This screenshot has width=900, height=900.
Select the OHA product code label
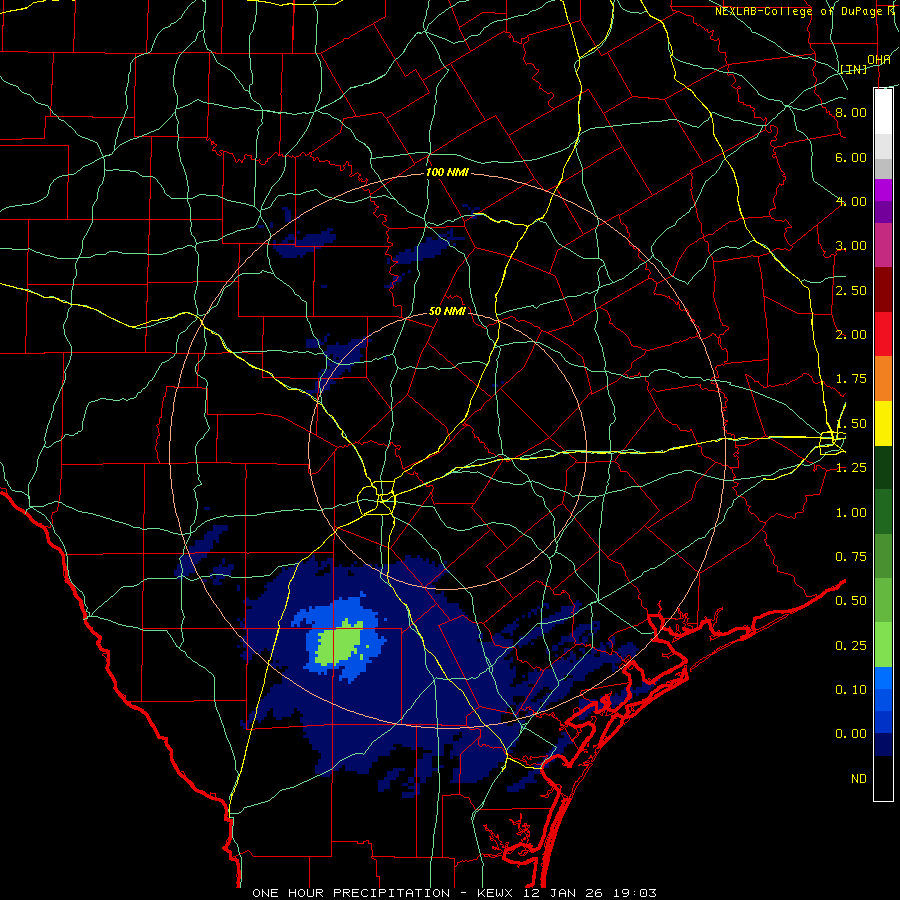pos(879,60)
